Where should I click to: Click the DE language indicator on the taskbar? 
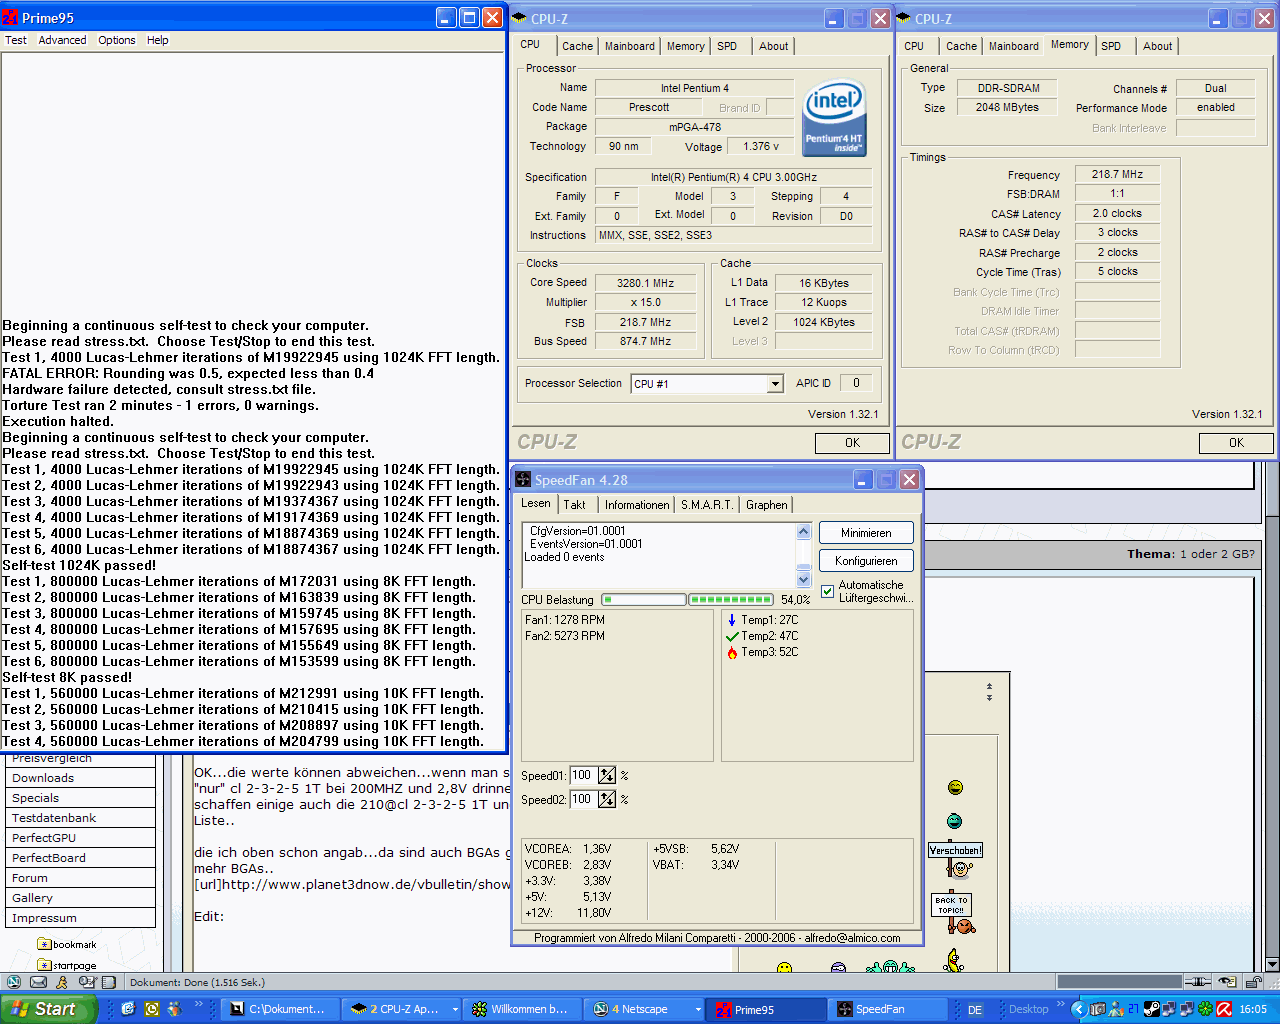[975, 1010]
